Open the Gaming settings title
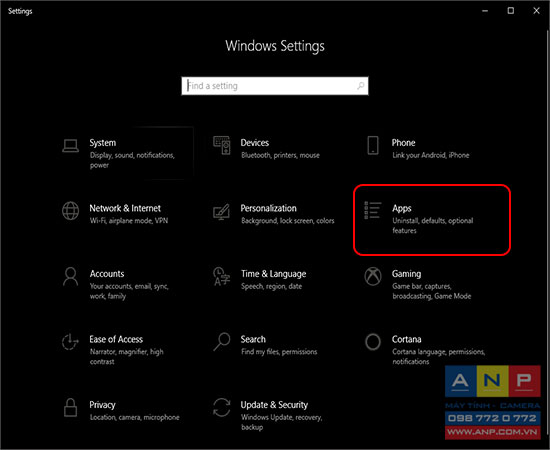The image size is (550, 450). tap(406, 274)
